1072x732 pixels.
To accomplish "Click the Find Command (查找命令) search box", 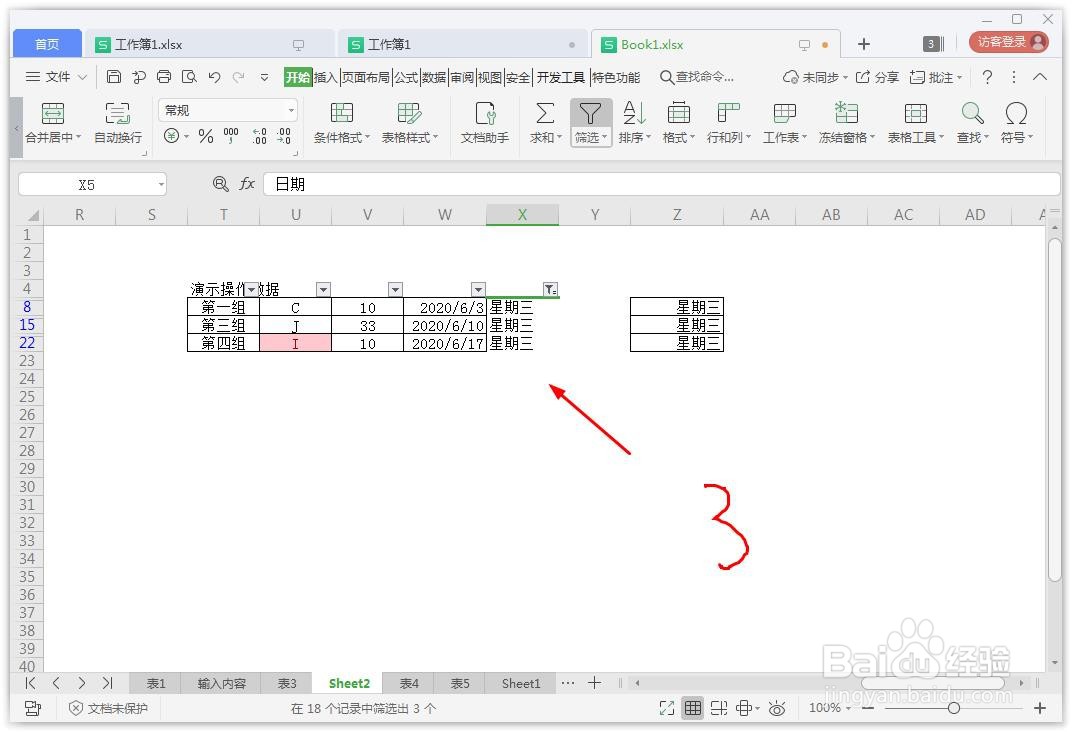I will point(697,77).
